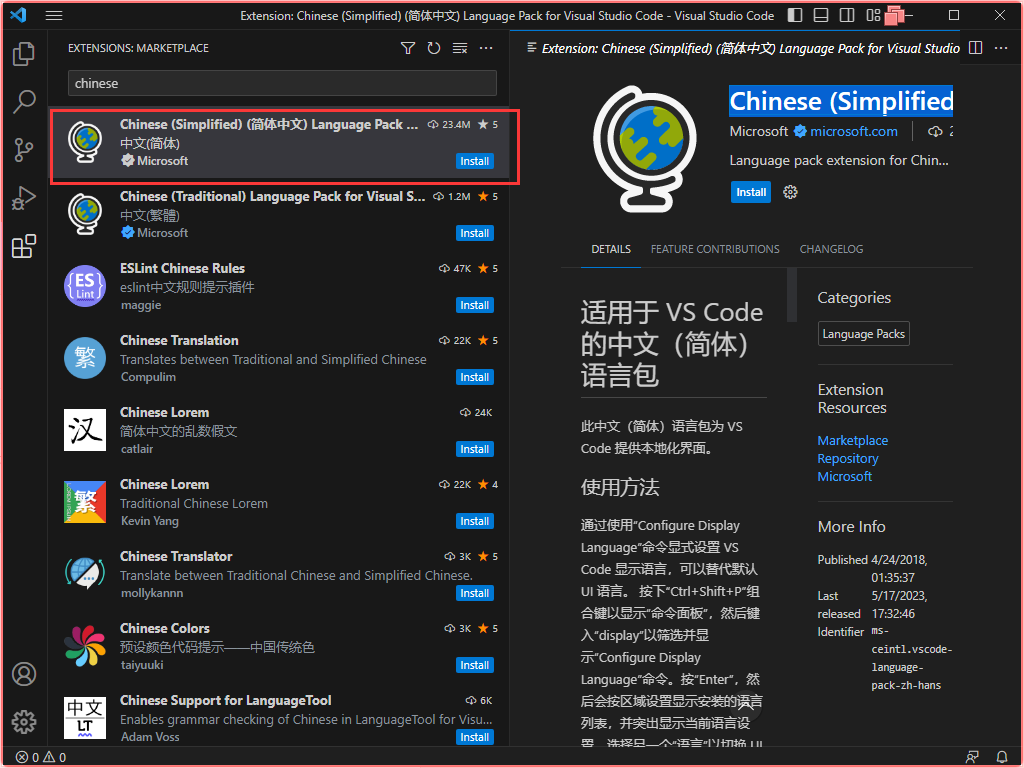Select the ESLint Chinese Rules icon
This screenshot has height=768, width=1024.
pos(85,286)
